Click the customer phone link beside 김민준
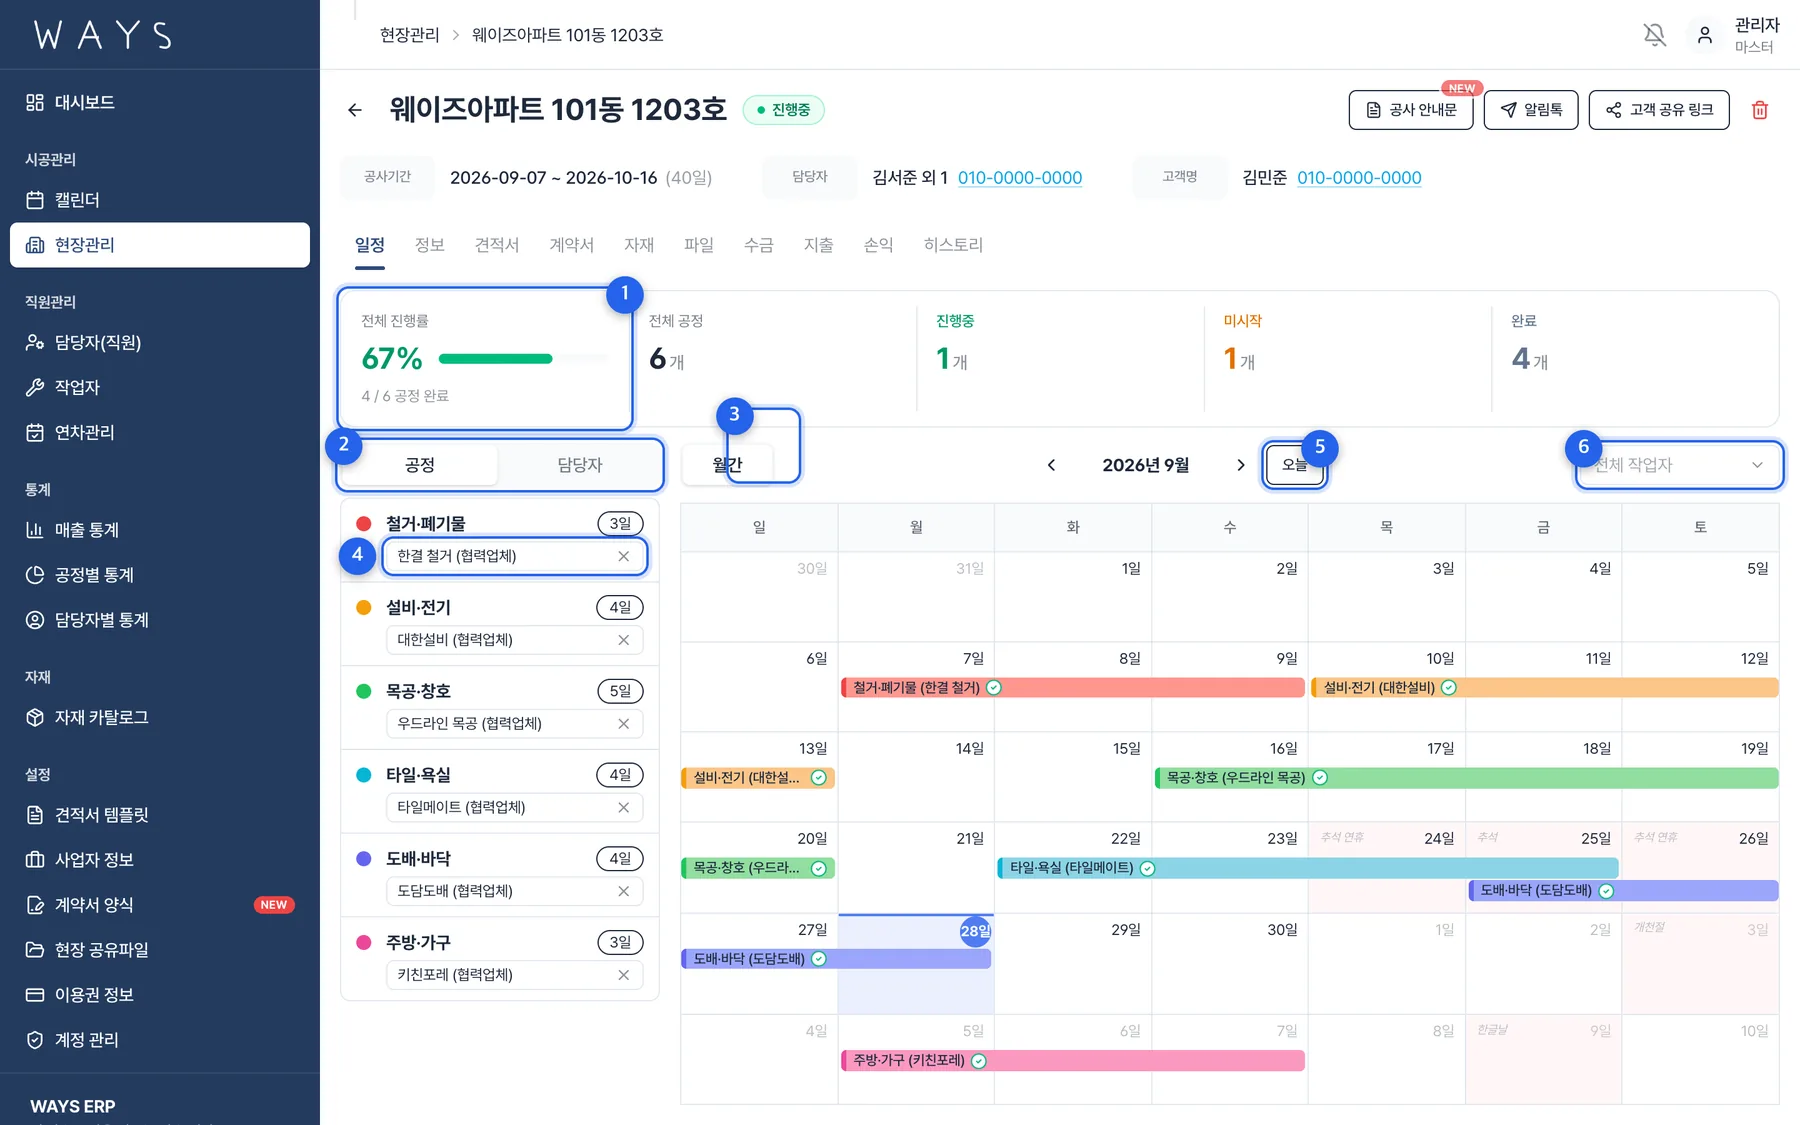Screen dimensions: 1800x1125 pos(1359,177)
